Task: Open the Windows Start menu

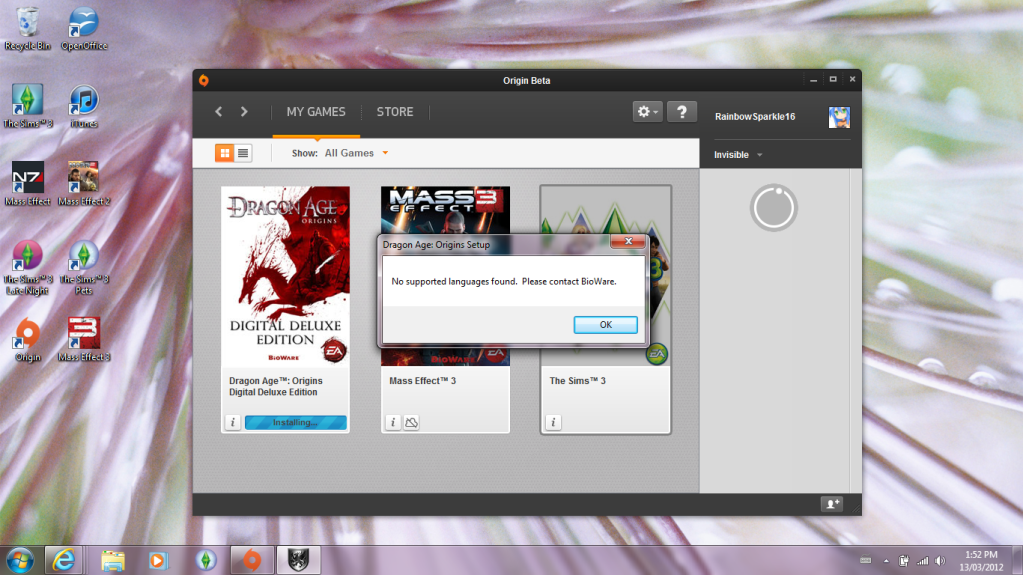Action: [20, 558]
